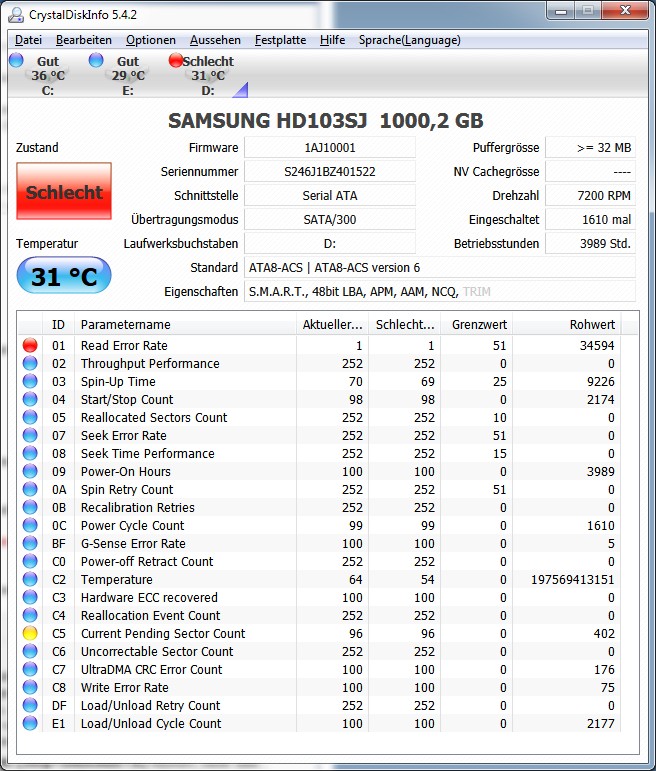Click status icon of Spin-Up Time row

(30, 381)
